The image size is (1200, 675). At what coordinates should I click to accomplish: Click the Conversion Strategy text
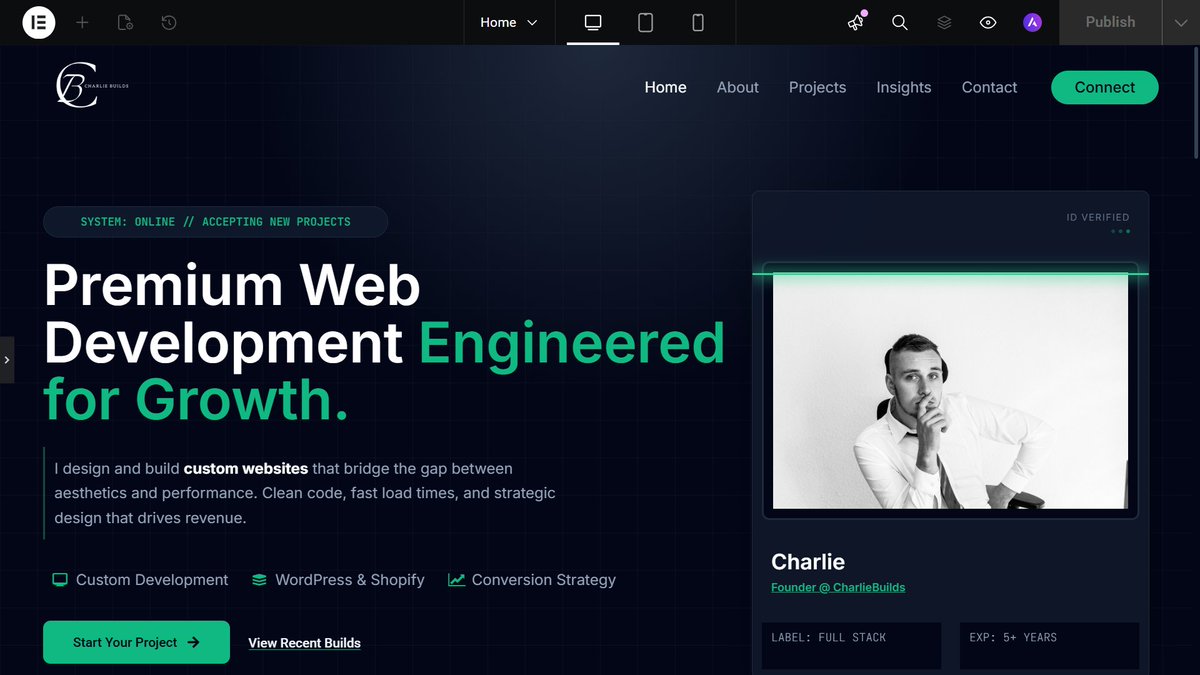click(x=544, y=580)
